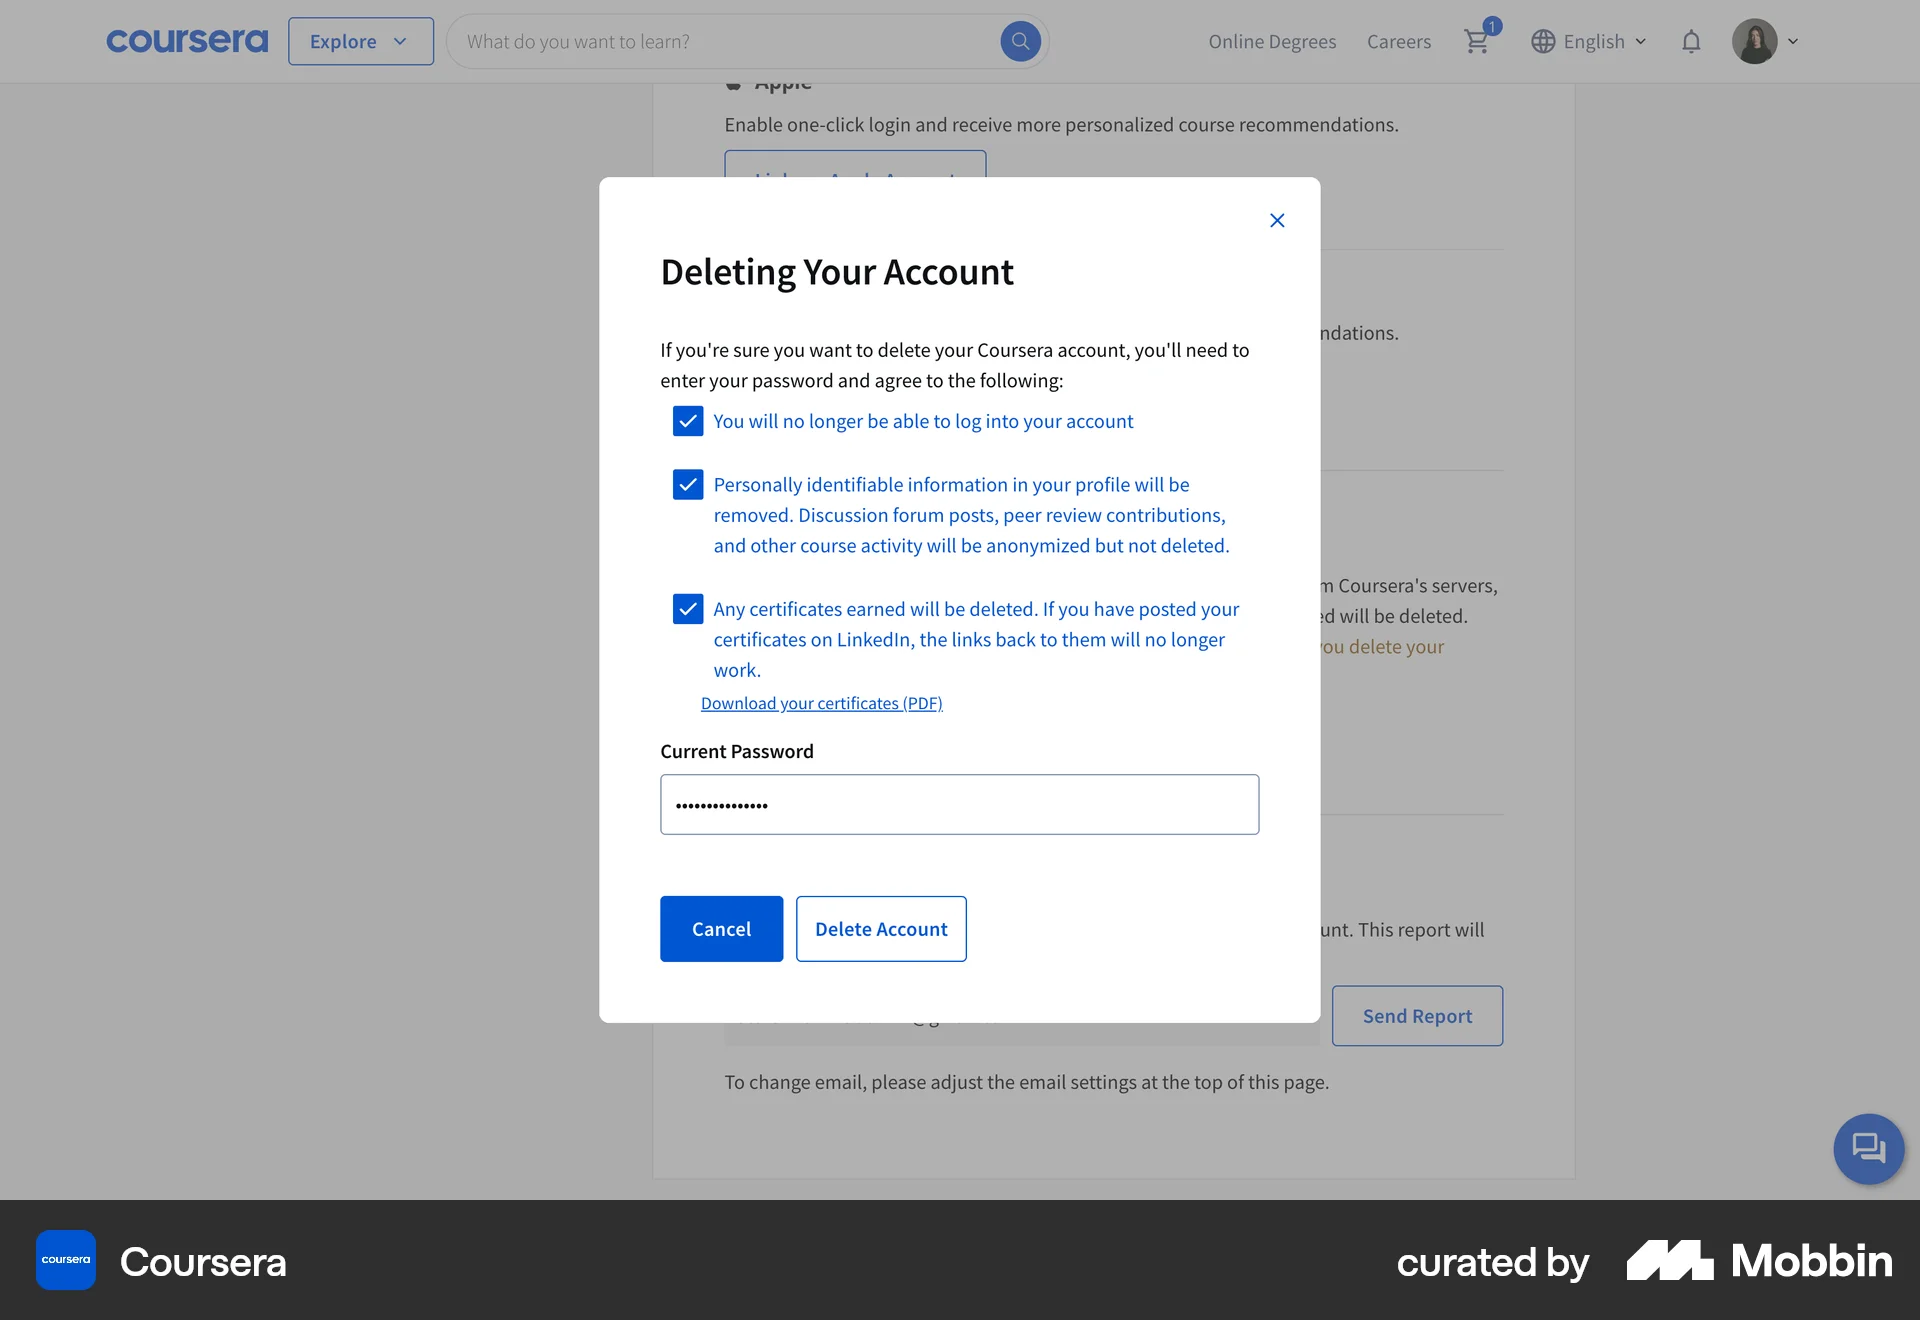
Task: Cancel the account deletion
Action: tap(721, 929)
